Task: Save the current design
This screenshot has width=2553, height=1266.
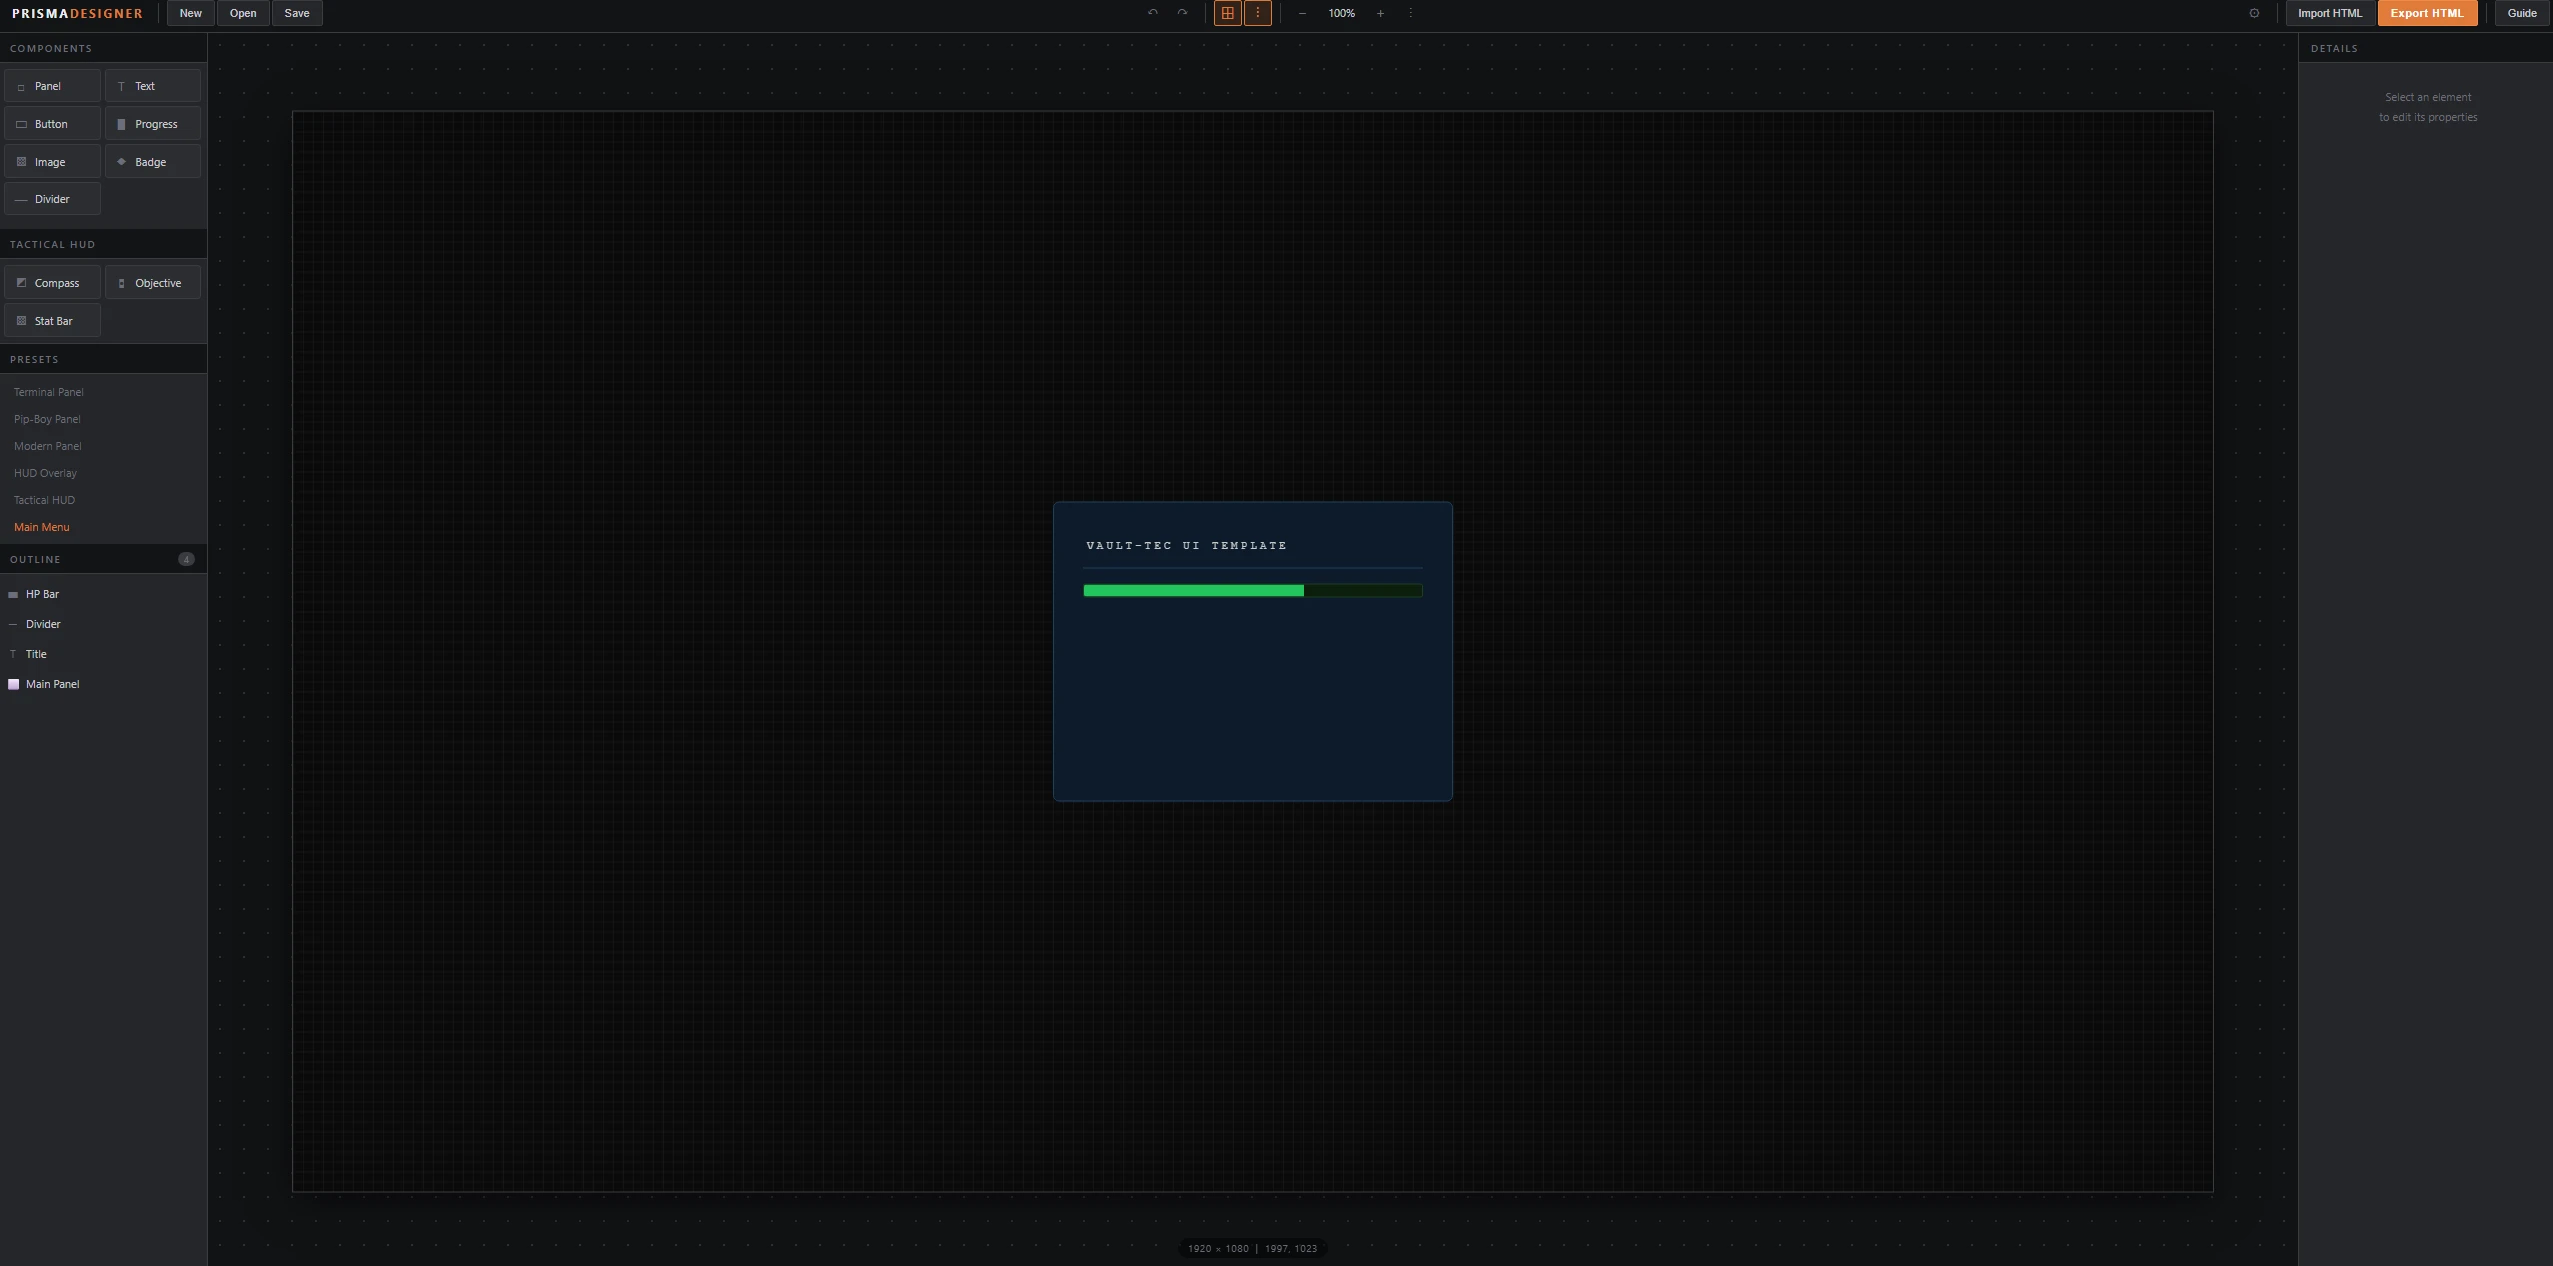Action: [297, 13]
